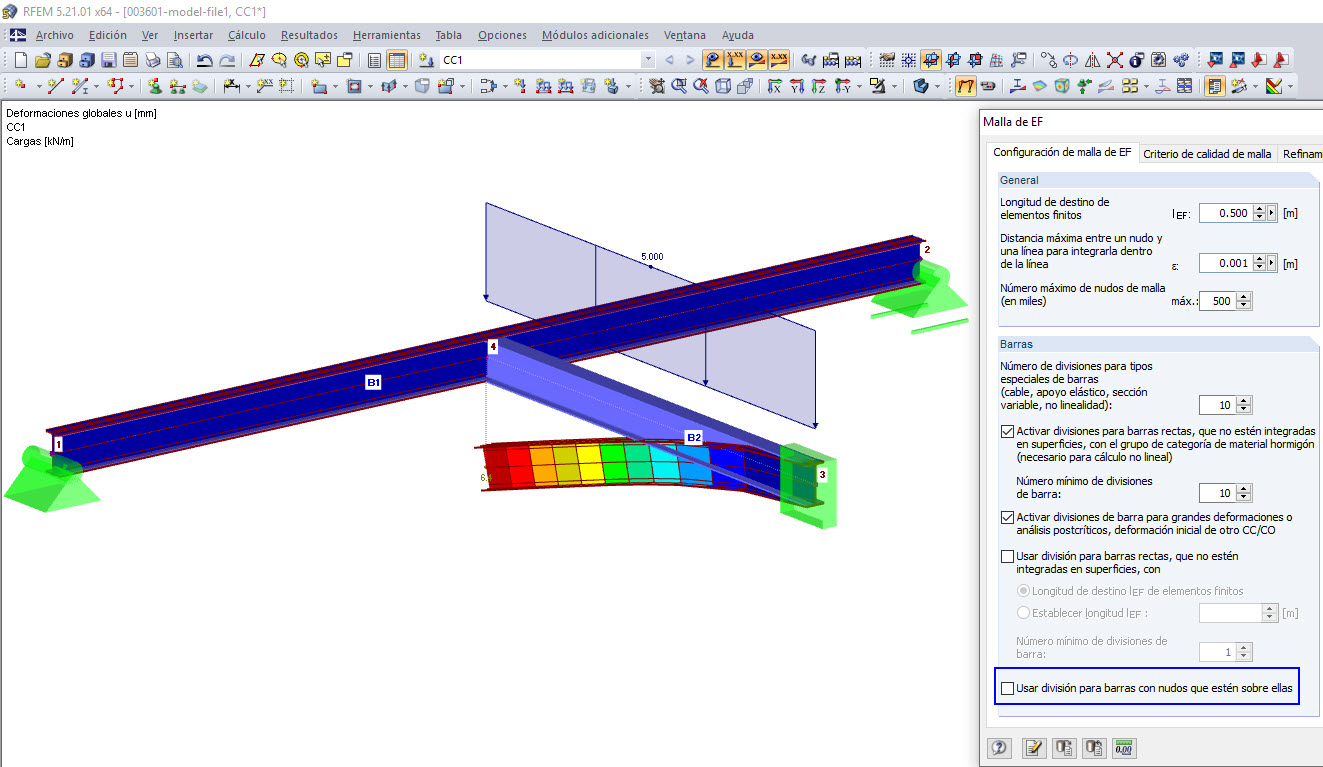Click node 4 label in the model
This screenshot has width=1323, height=767.
[x=492, y=346]
